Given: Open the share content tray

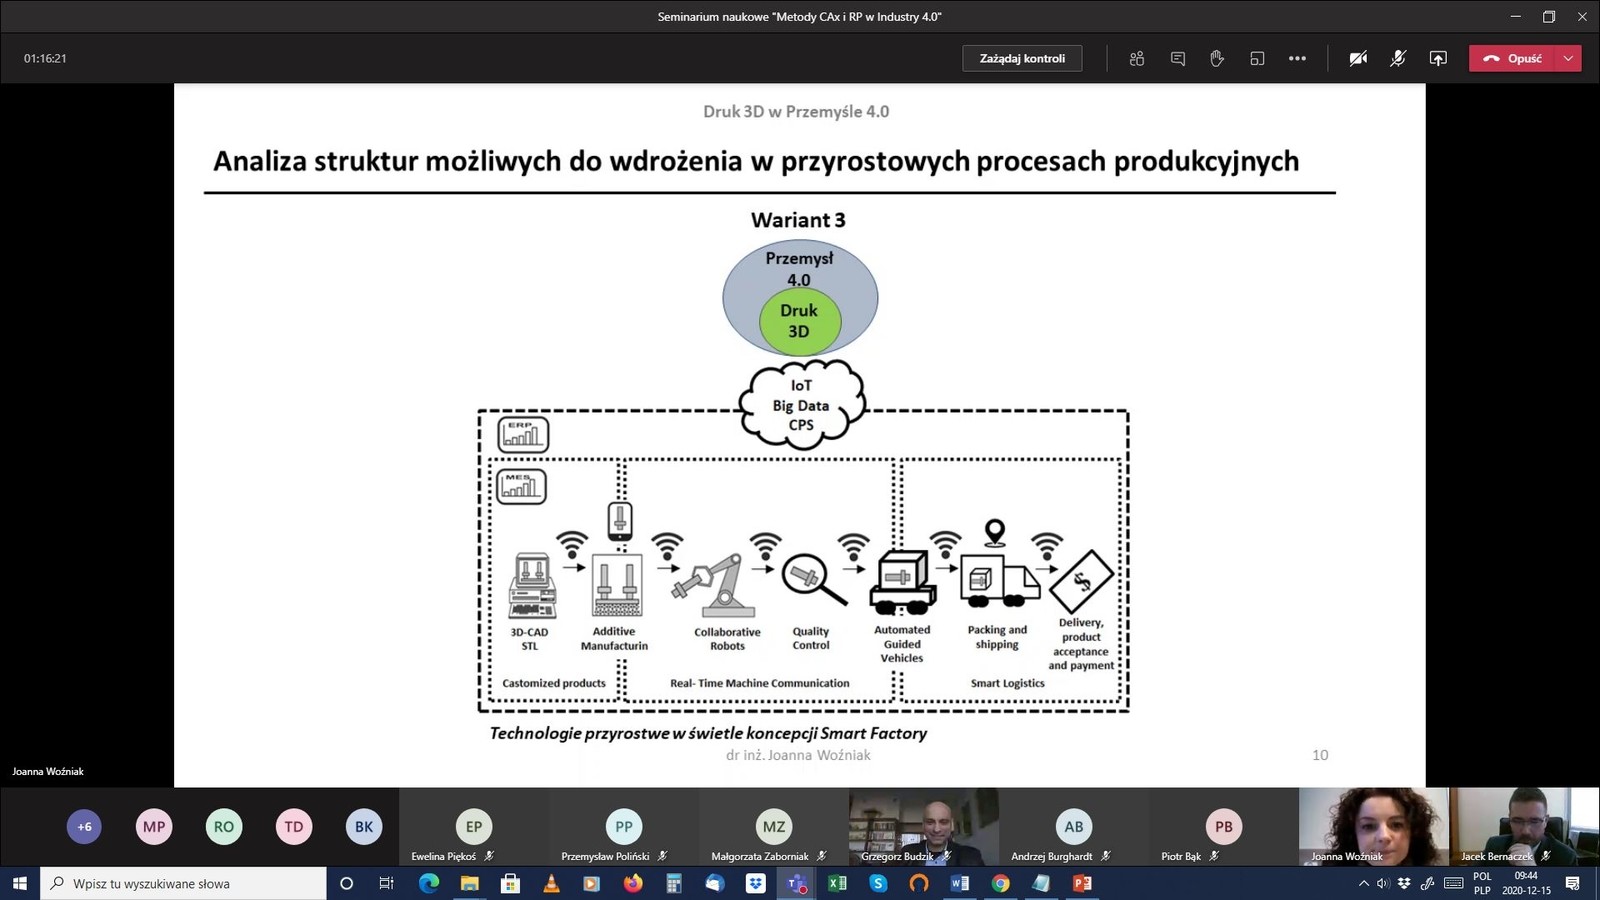Looking at the screenshot, I should (x=1438, y=59).
